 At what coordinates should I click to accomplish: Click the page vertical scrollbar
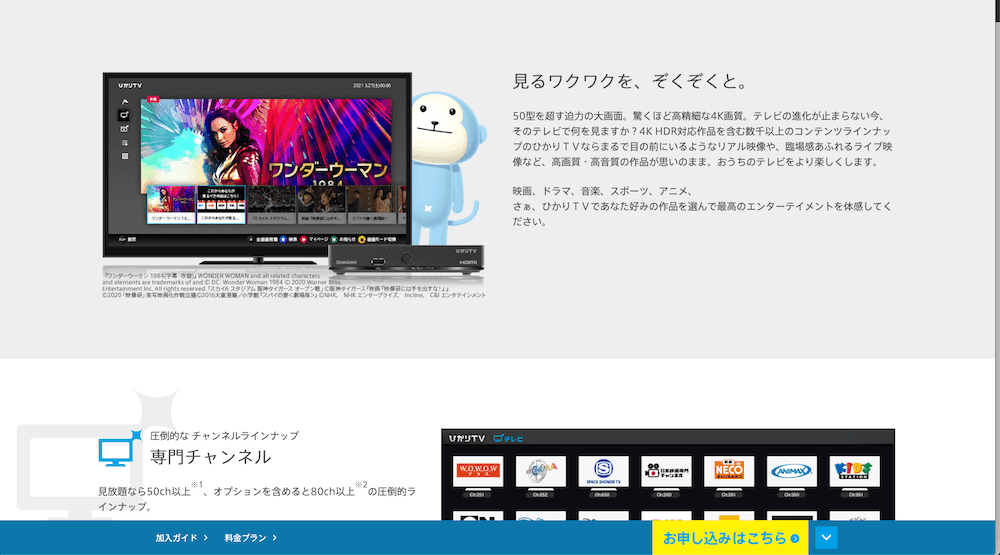click(x=997, y=278)
